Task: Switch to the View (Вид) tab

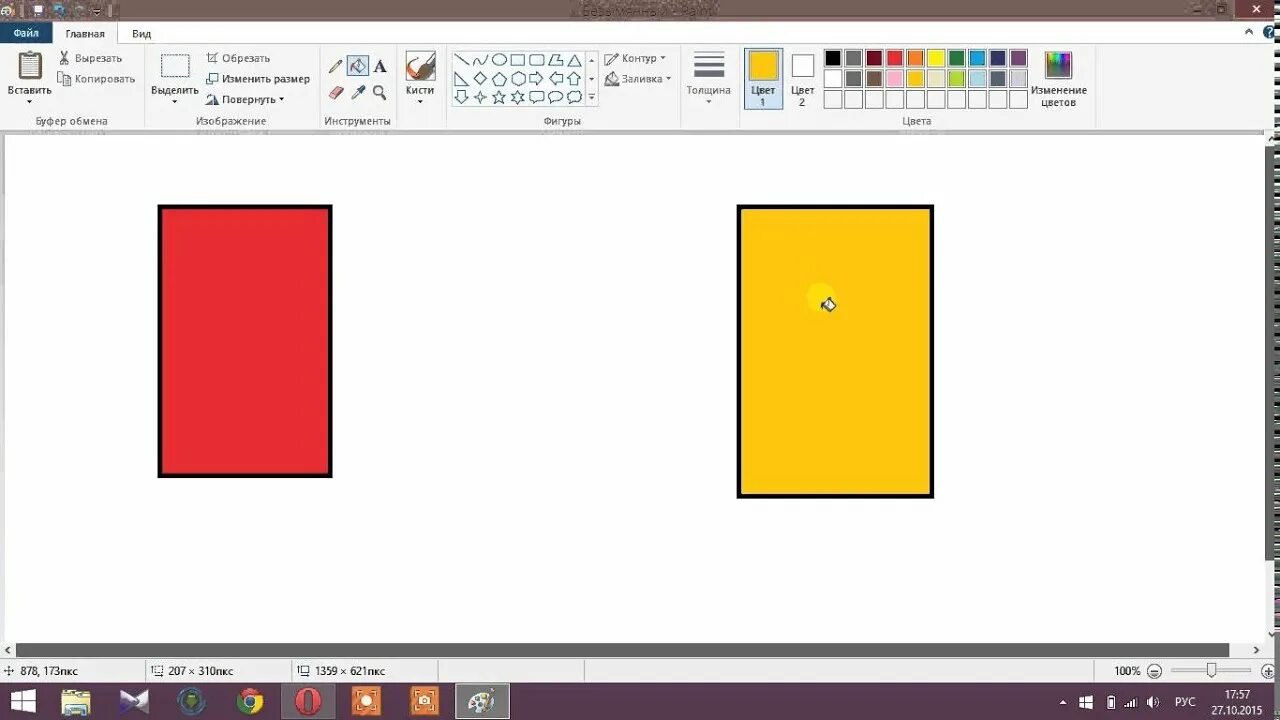Action: click(x=142, y=33)
